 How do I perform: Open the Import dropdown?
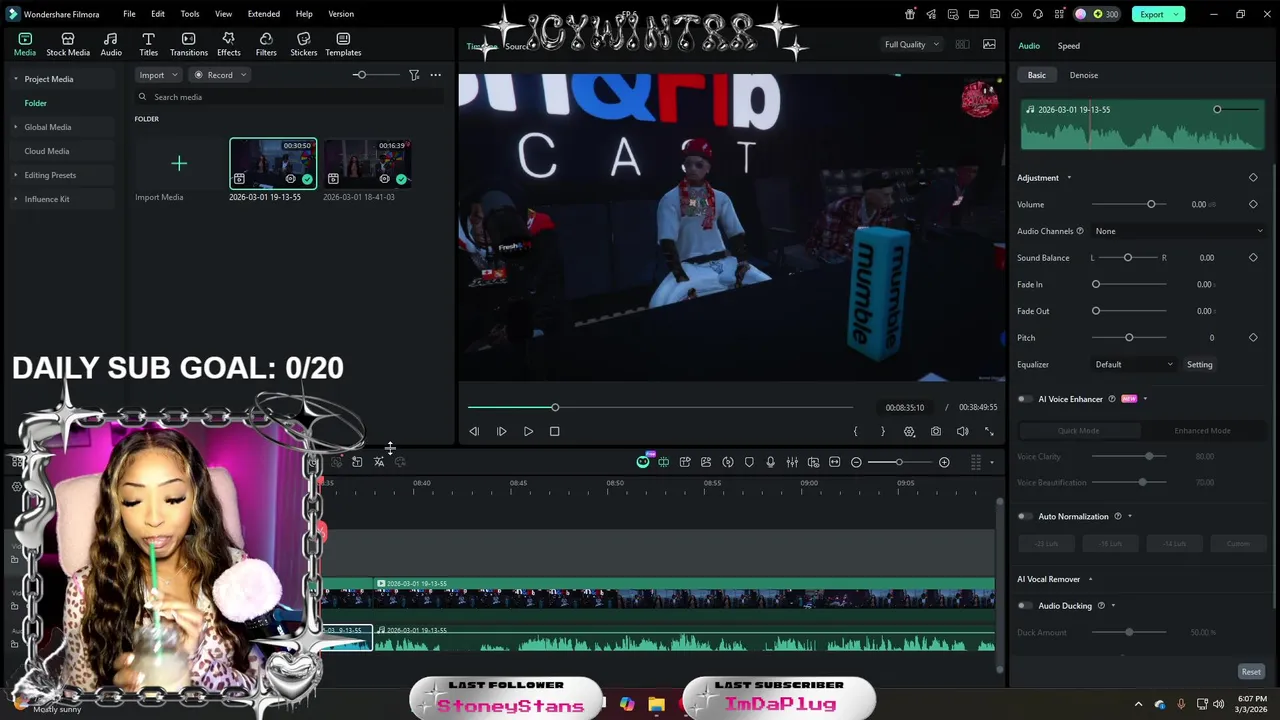pos(158,75)
